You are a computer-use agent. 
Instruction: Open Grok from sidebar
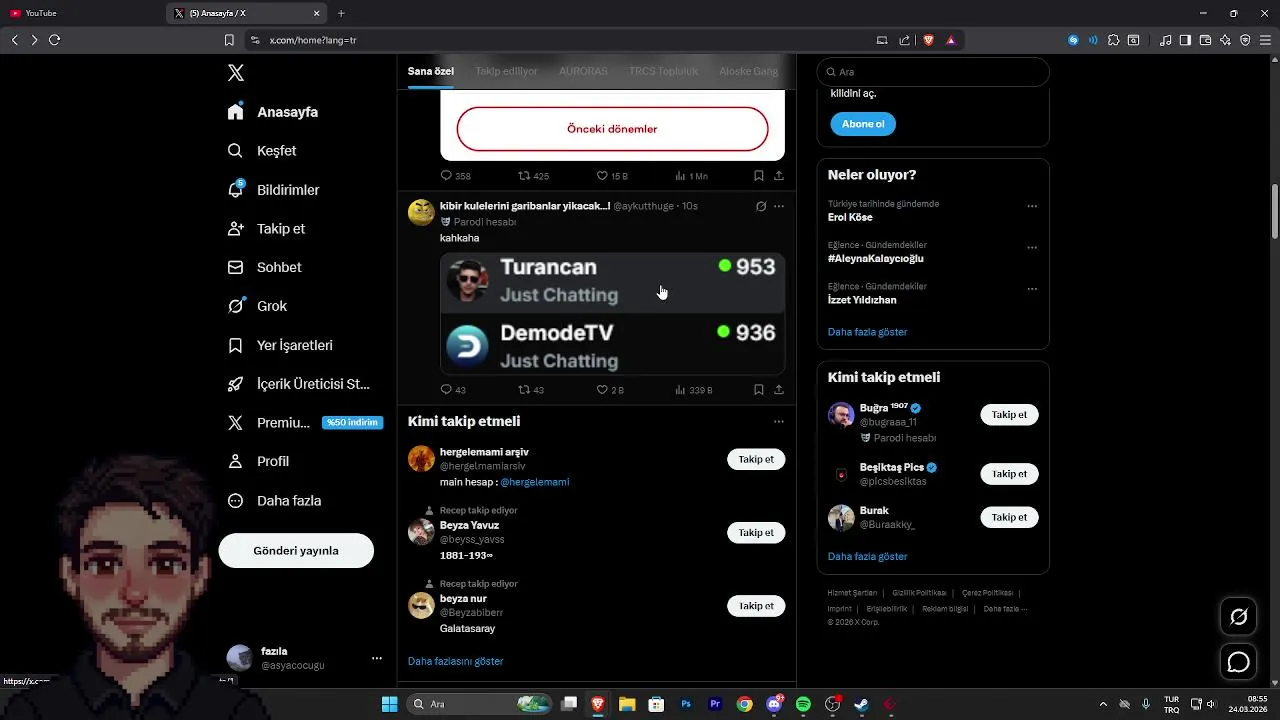257,306
